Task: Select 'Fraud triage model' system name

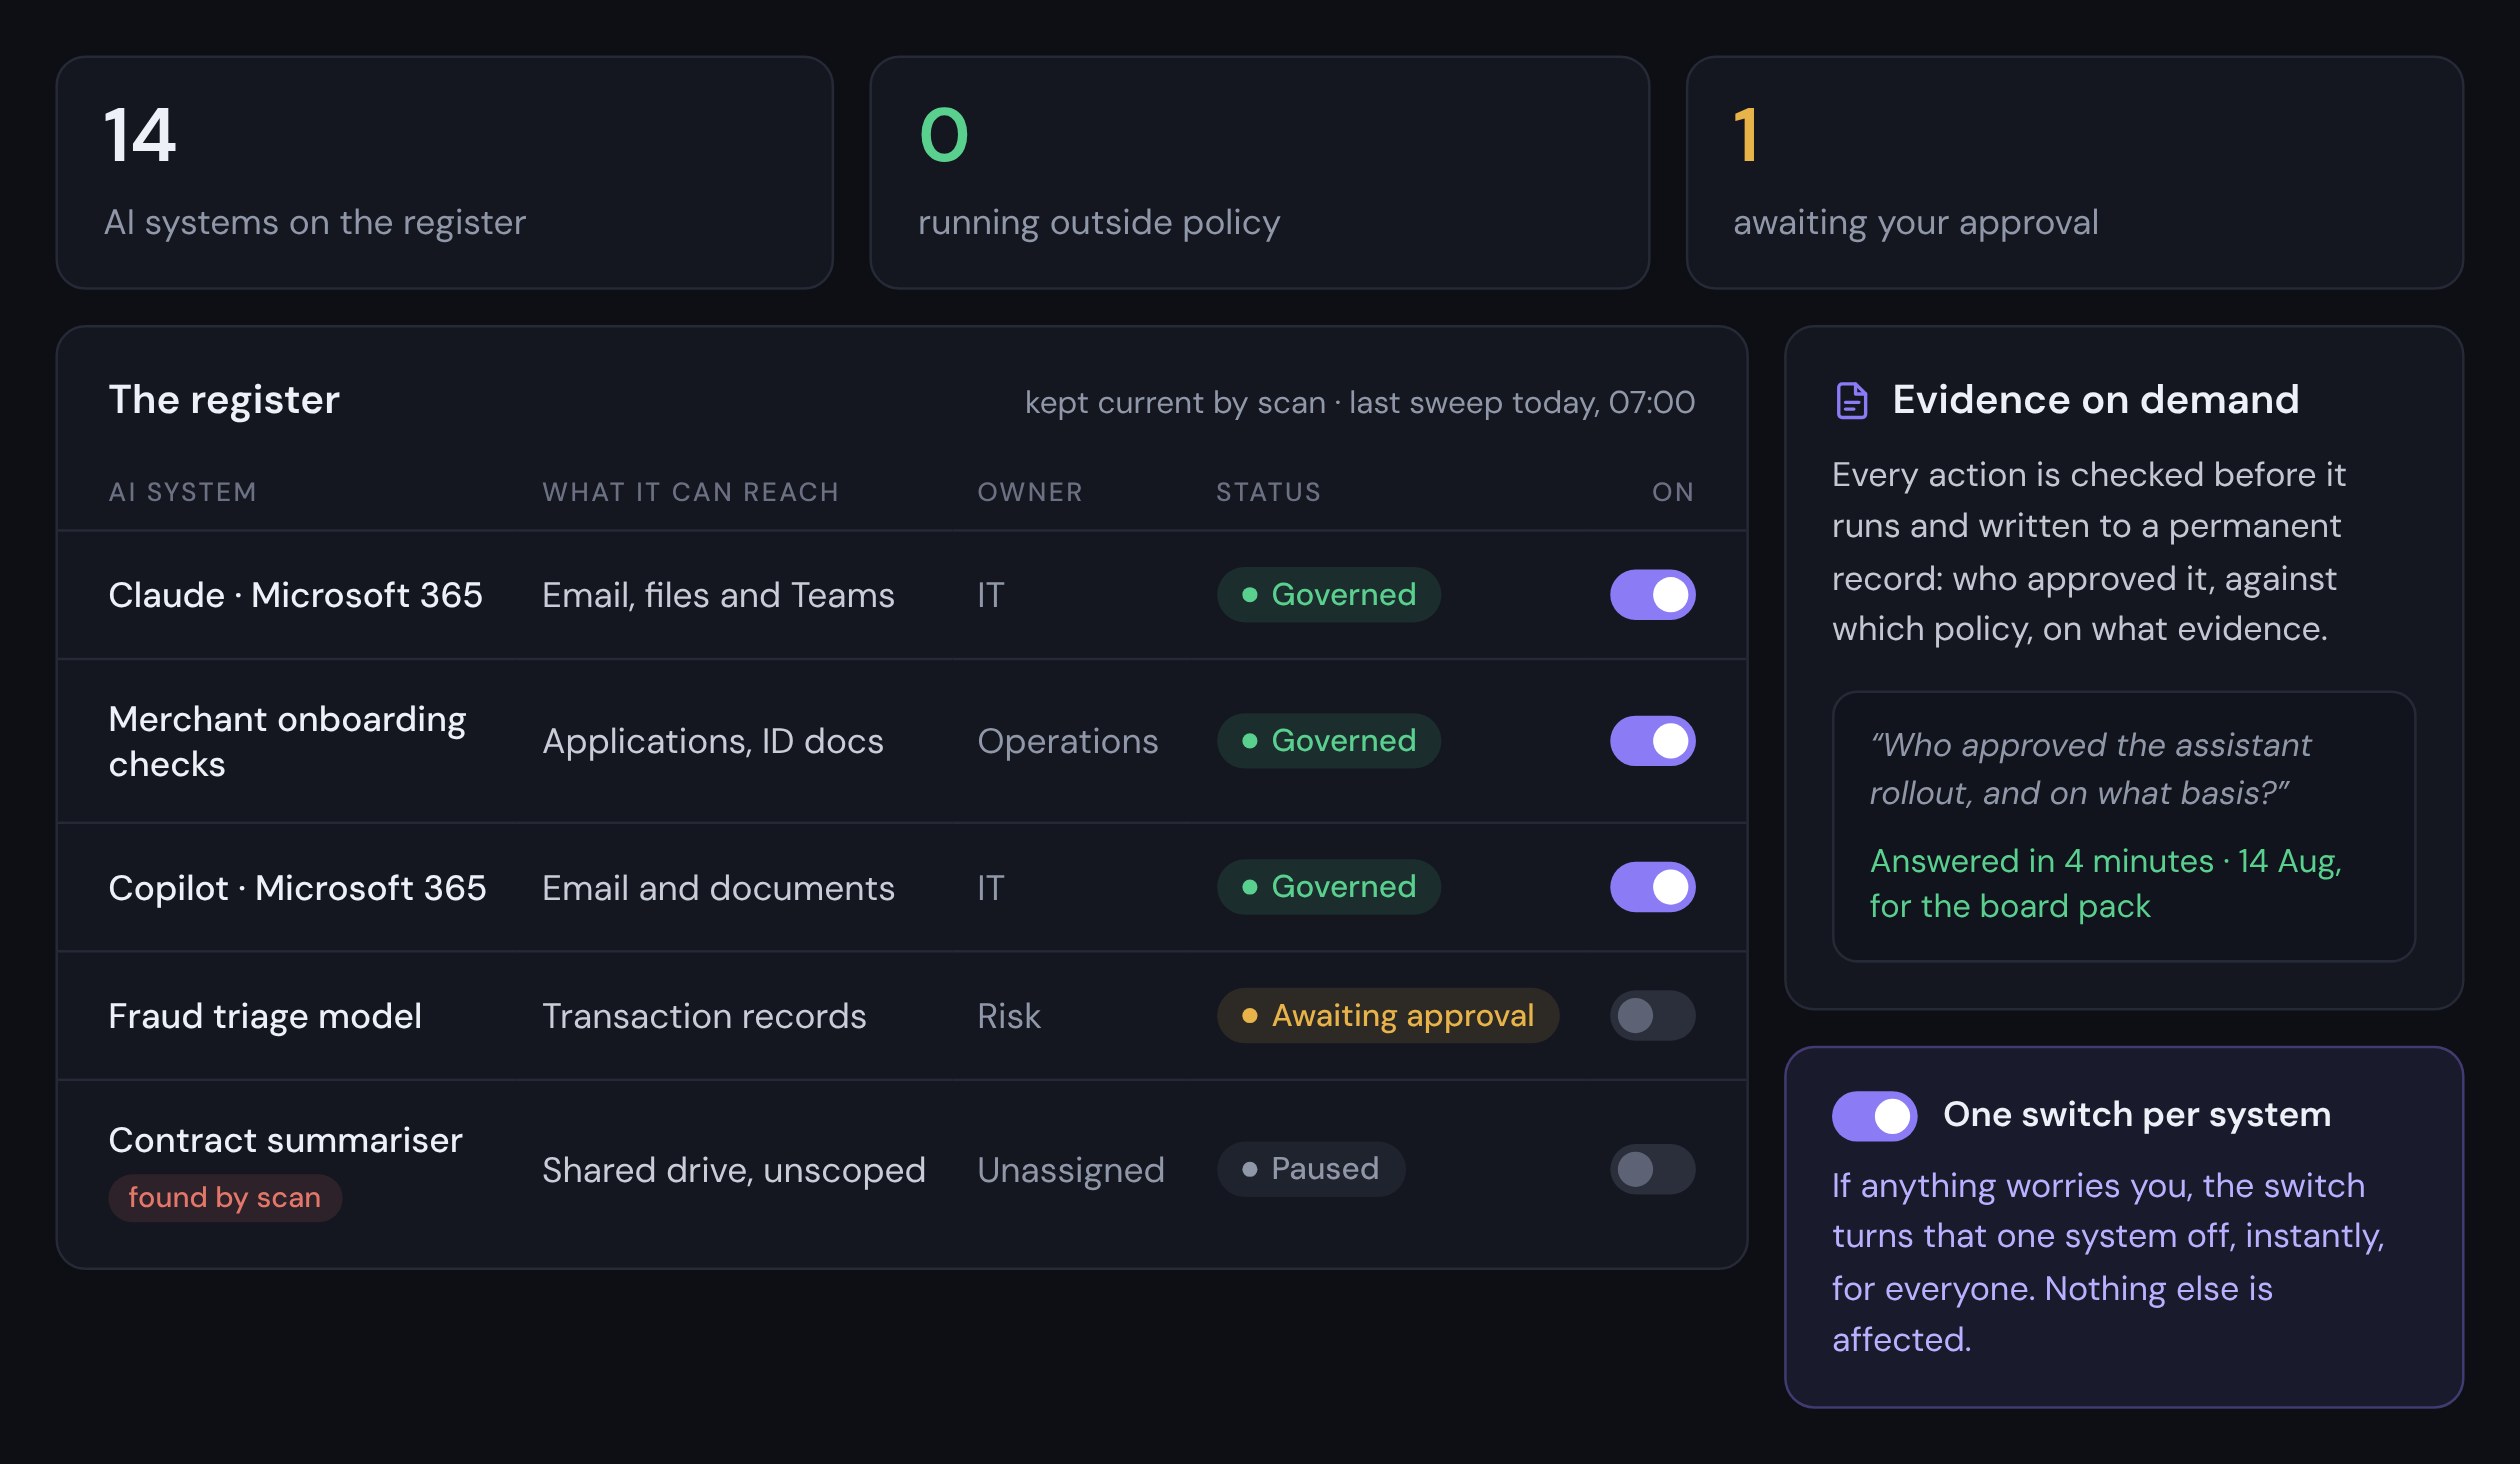Action: point(265,1016)
